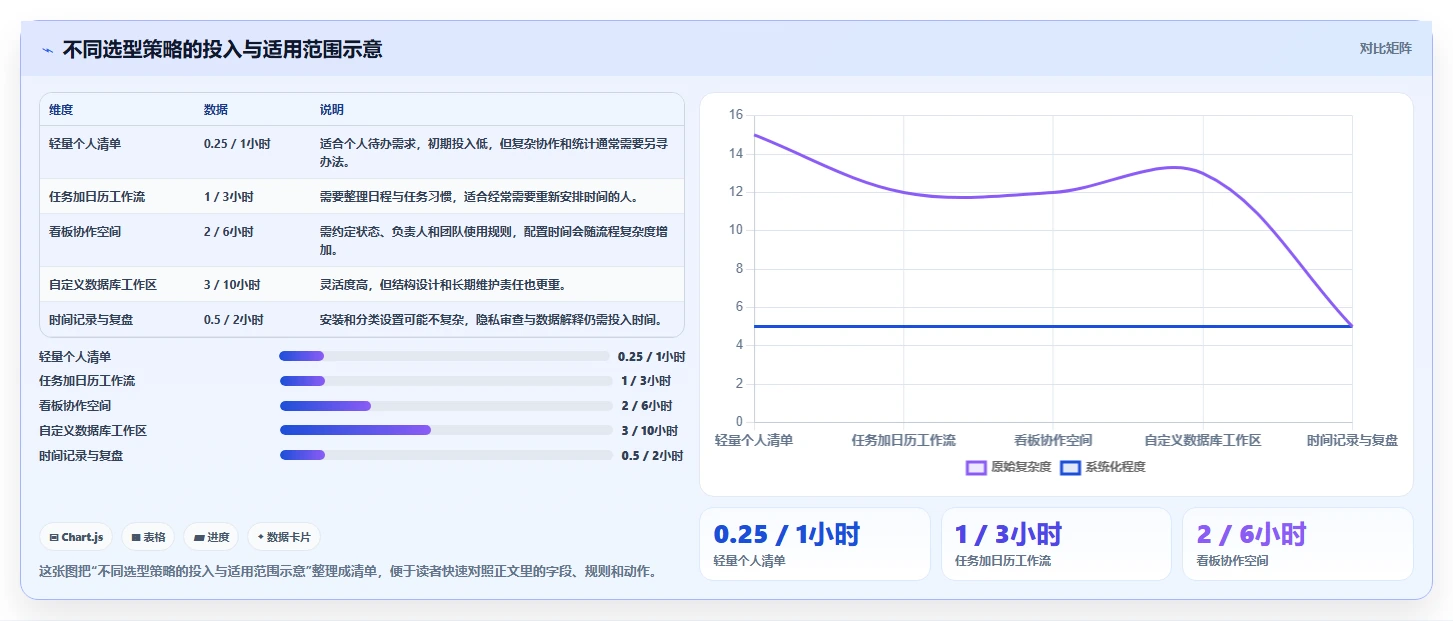The width and height of the screenshot is (1453, 621).
Task: Click the 任务加日历工作流 progress bar
Action: point(446,381)
